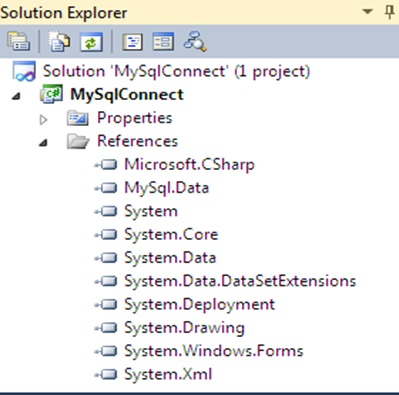Select the References tree item
The image size is (399, 395).
pyautogui.click(x=137, y=141)
